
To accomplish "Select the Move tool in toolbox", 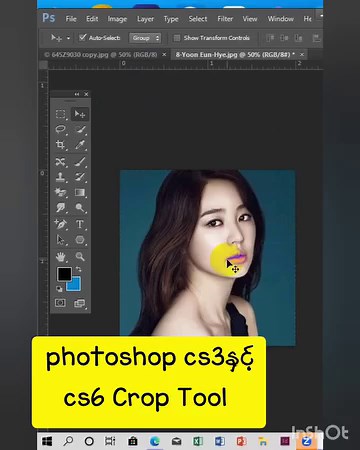I will click(80, 114).
